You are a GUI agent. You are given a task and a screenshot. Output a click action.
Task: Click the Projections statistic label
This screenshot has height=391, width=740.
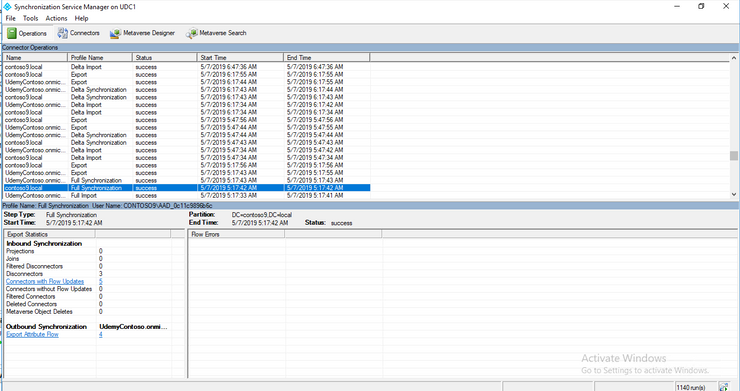tap(20, 251)
